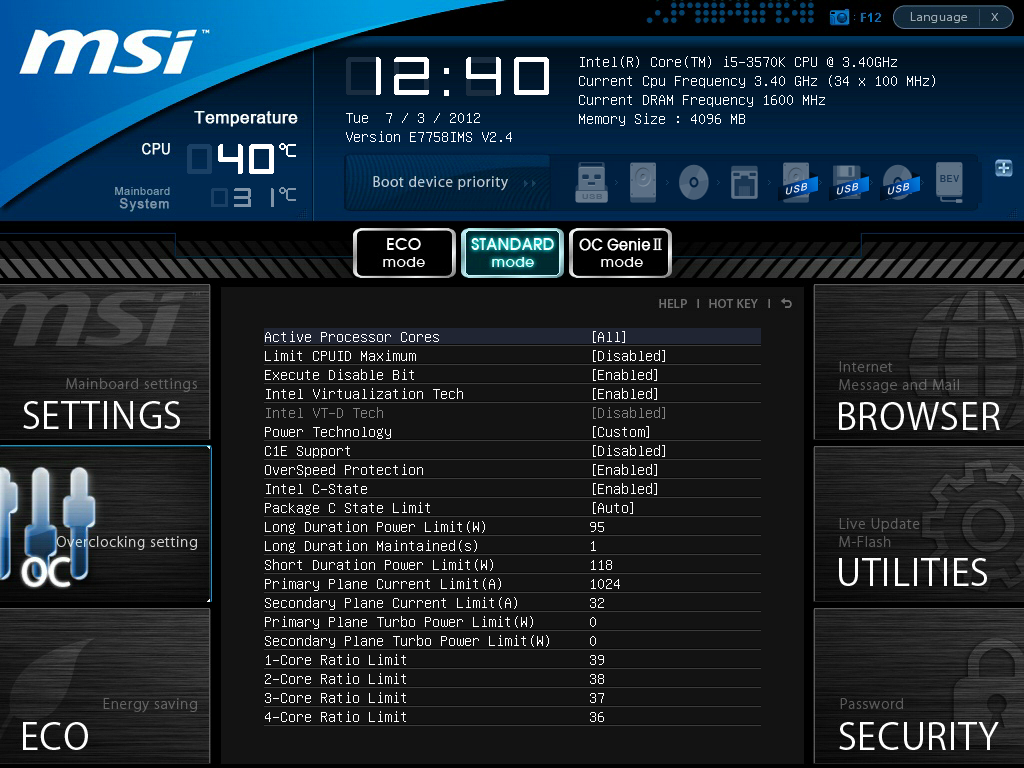Click the 12:40 clock display
This screenshot has width=1024, height=768.
pyautogui.click(x=448, y=76)
